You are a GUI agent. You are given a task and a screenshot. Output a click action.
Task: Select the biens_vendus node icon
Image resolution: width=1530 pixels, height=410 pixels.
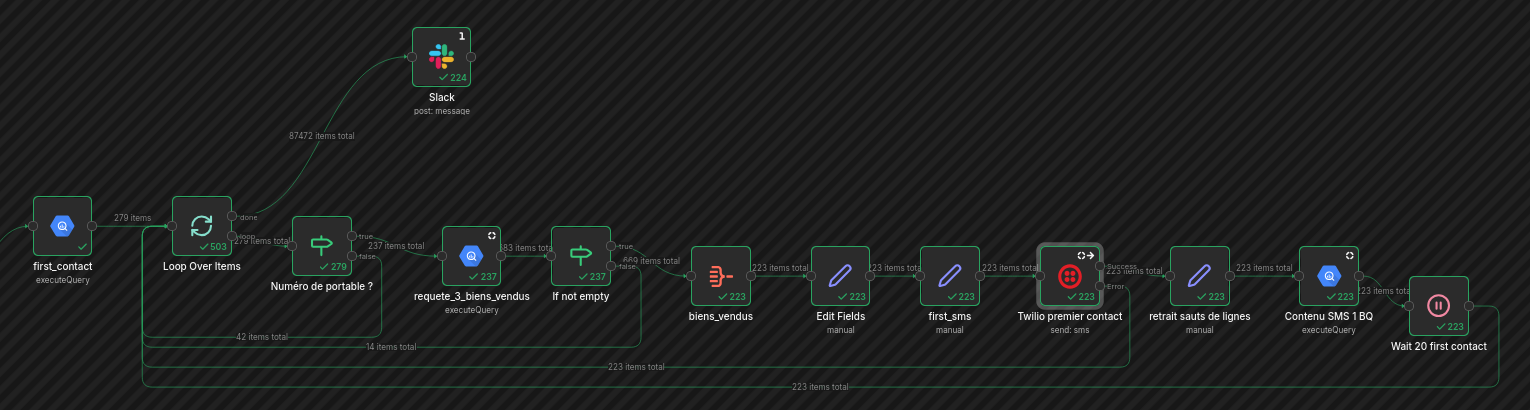tap(720, 276)
